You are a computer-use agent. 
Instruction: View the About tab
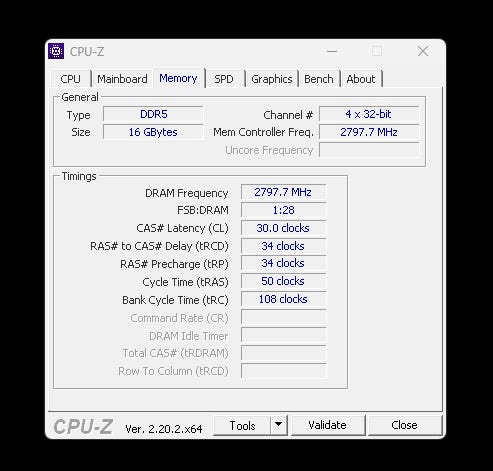[361, 79]
